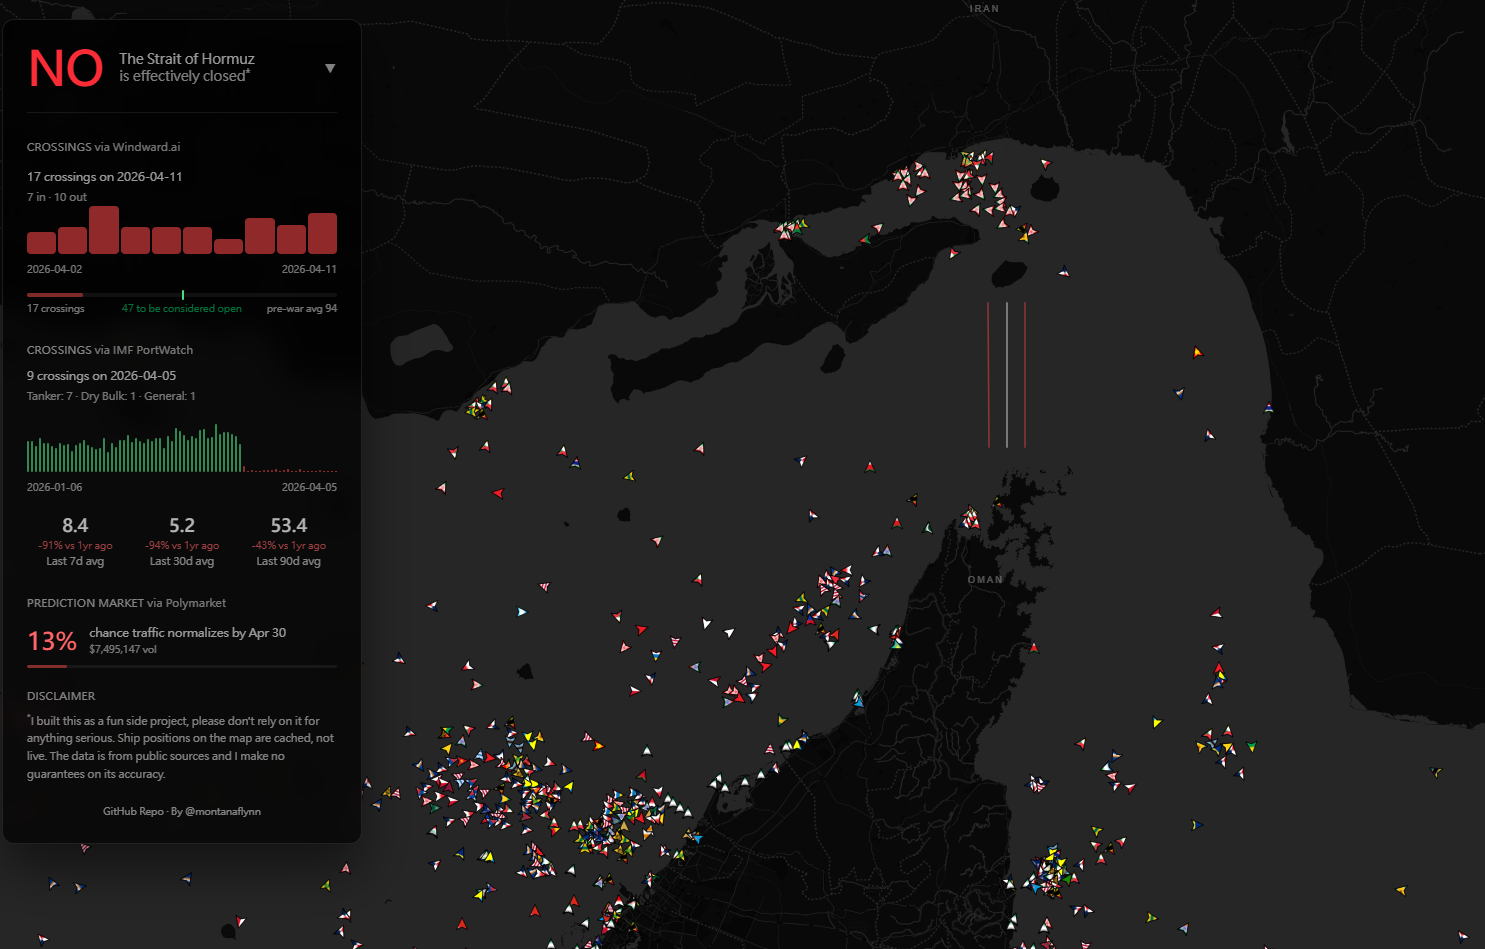This screenshot has height=949, width=1485.
Task: Click the green threshold marker on crossings progress bar
Action: (x=183, y=295)
